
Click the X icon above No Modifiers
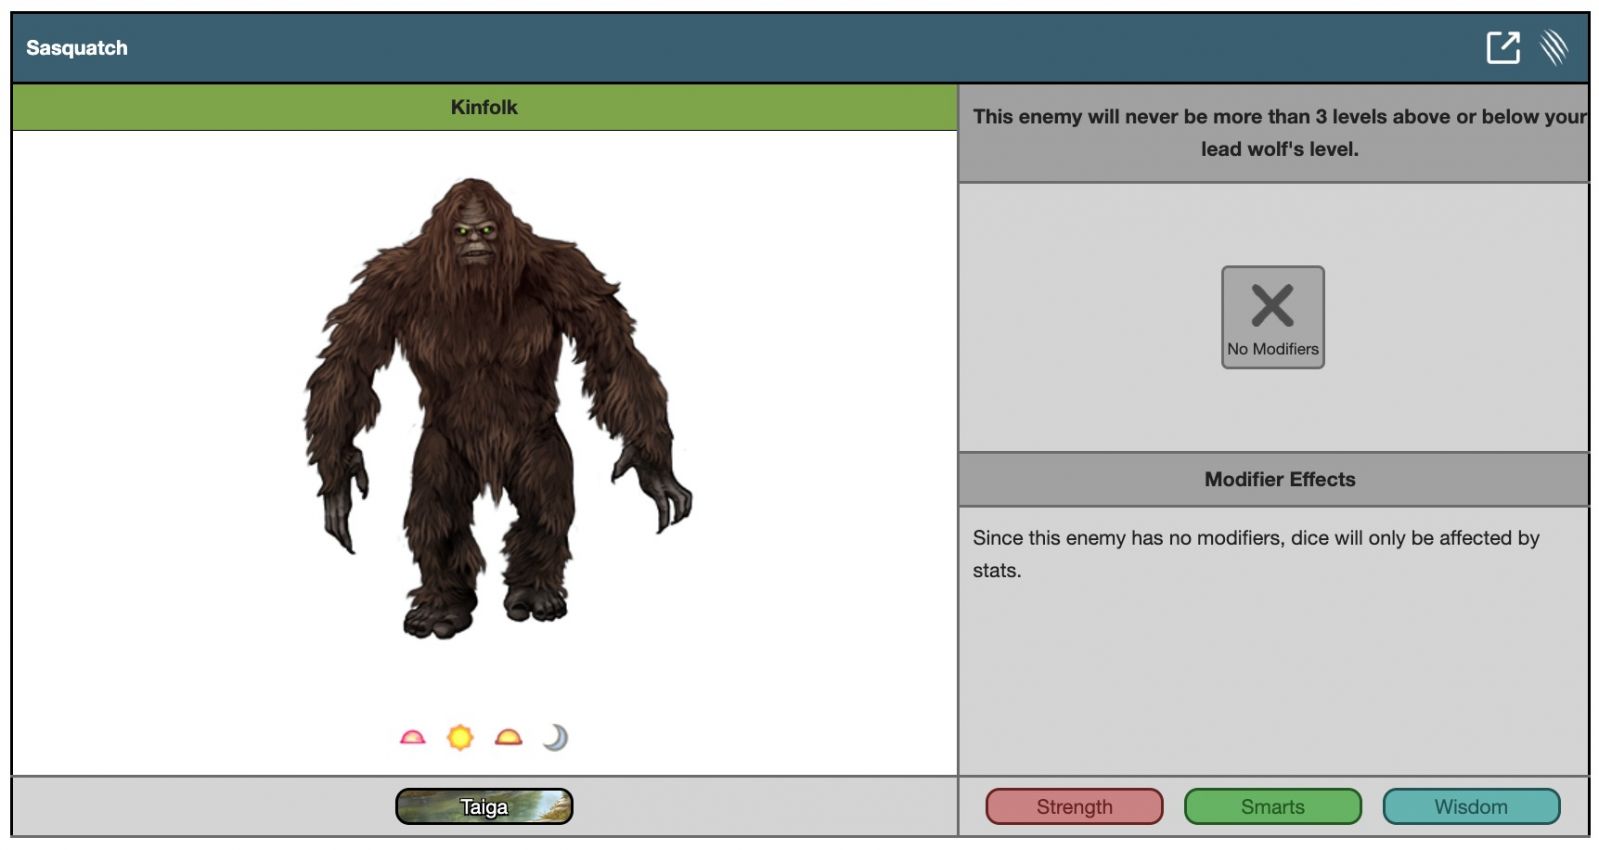coord(1272,305)
